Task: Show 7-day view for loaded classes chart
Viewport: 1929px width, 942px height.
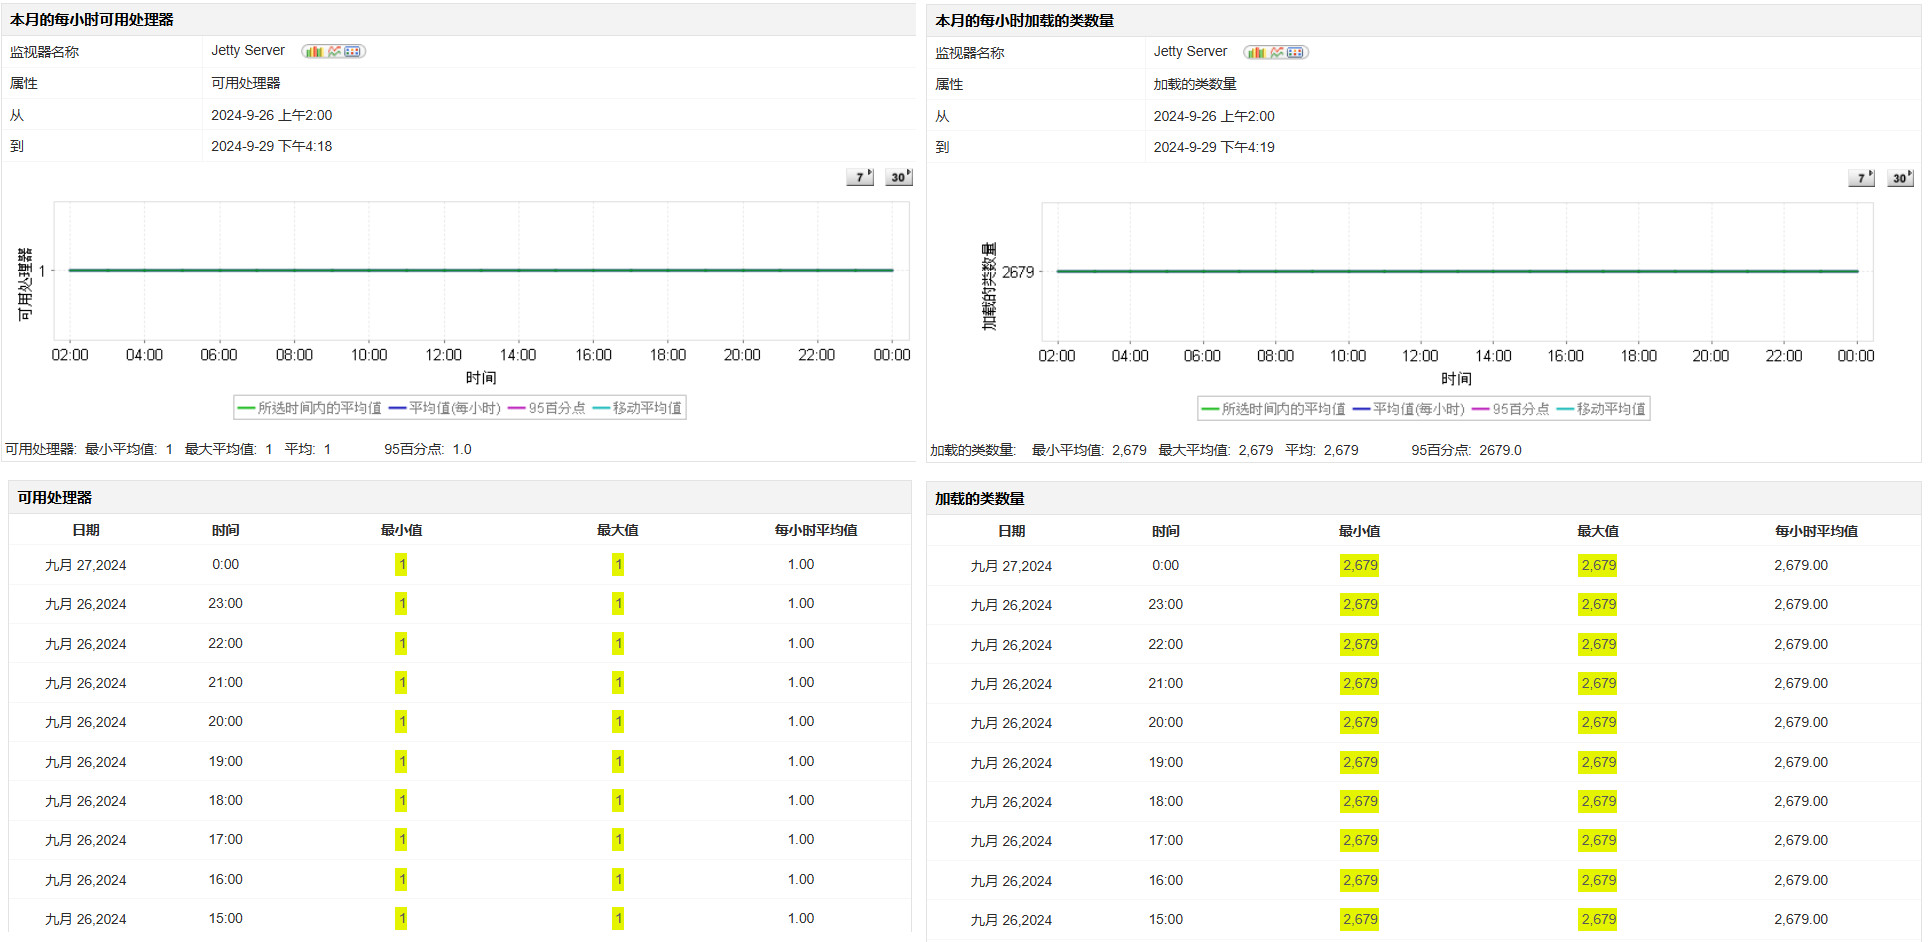Action: tap(1861, 178)
